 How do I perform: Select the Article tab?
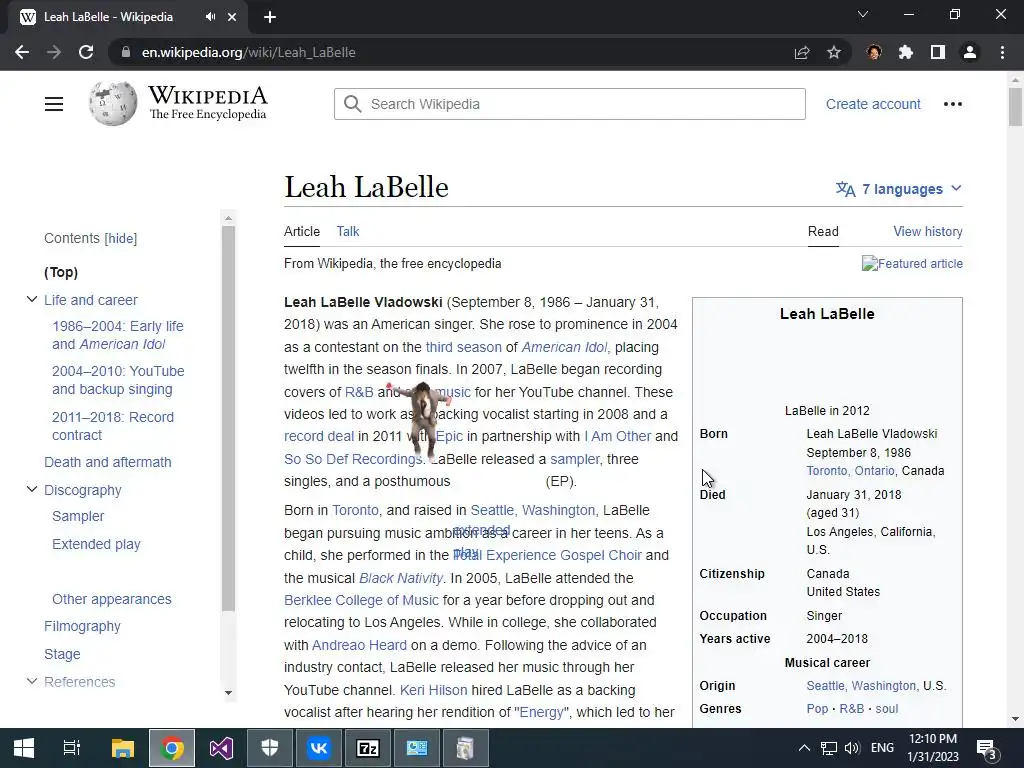pos(302,231)
